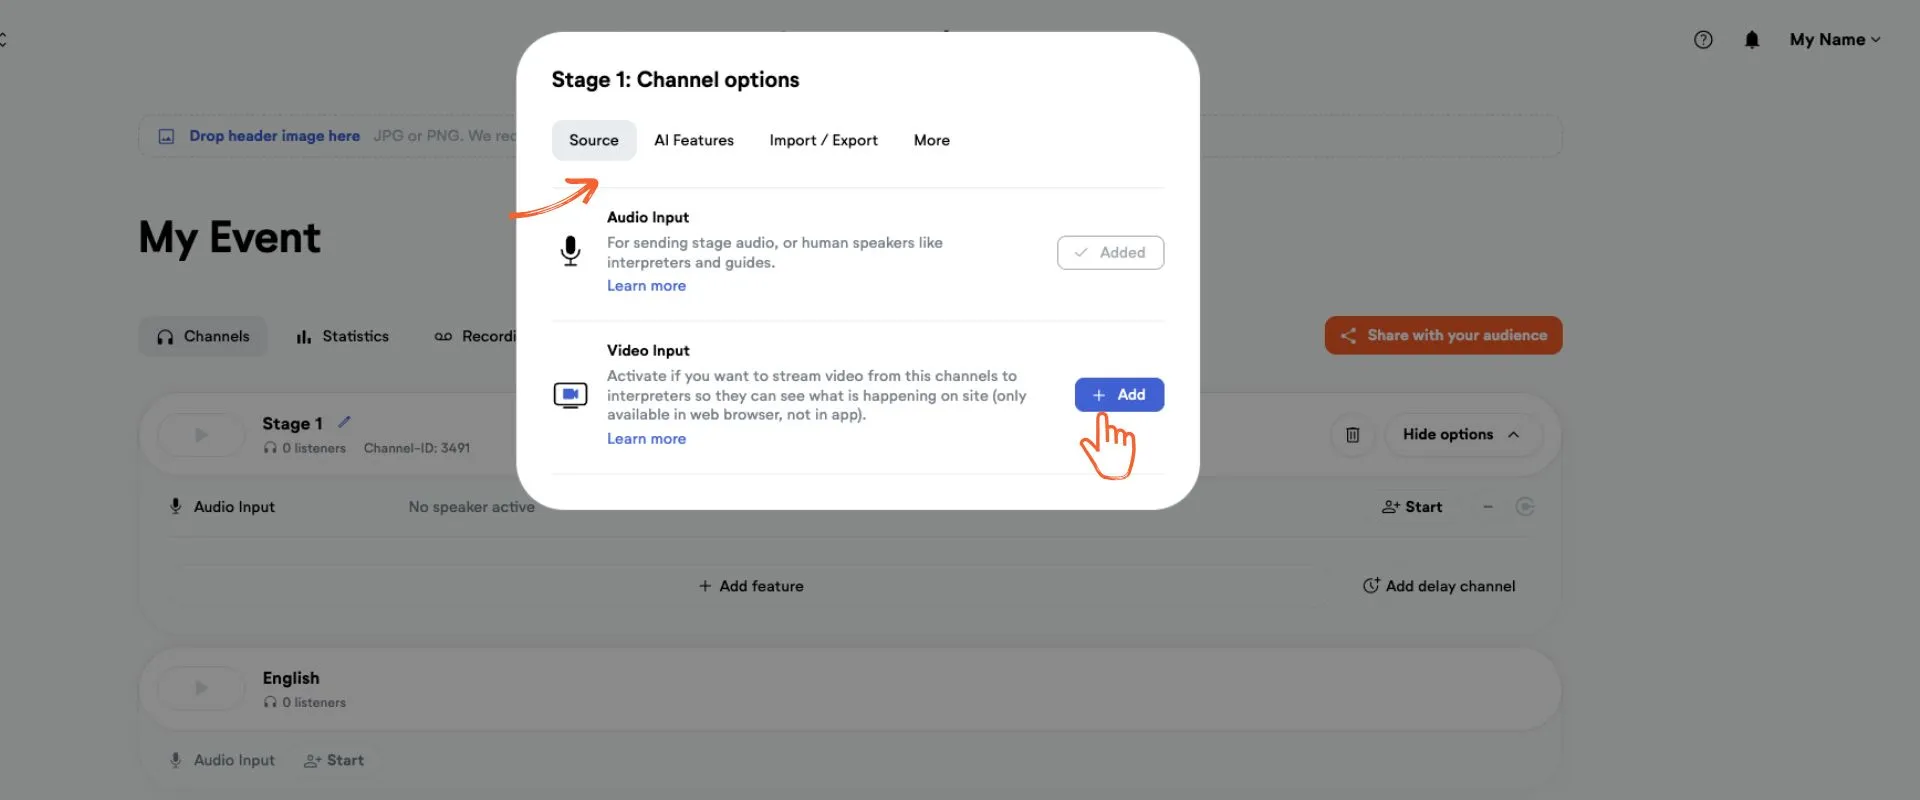Click Add delay channel
Screen dimensions: 1920x800
click(1439, 586)
